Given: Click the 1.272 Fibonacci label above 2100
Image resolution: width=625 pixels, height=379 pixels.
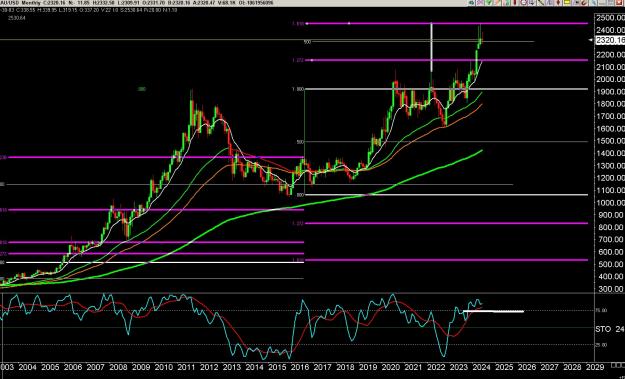Looking at the screenshot, I should point(298,60).
